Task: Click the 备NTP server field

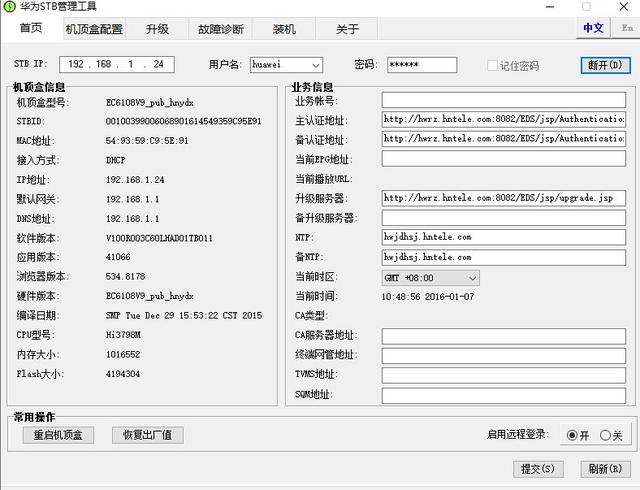Action: click(x=504, y=257)
